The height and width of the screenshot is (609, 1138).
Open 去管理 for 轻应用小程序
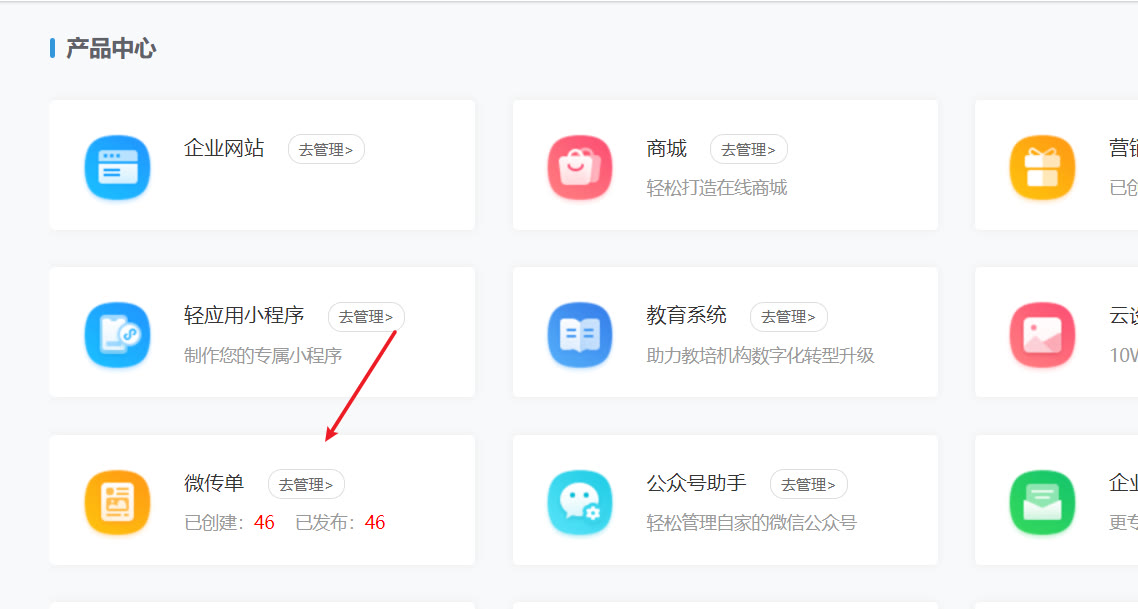point(366,316)
